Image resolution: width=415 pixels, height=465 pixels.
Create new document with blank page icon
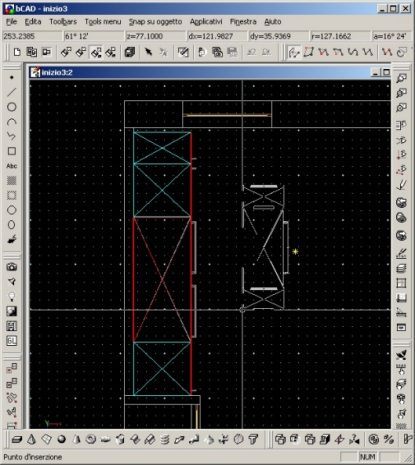point(17,52)
